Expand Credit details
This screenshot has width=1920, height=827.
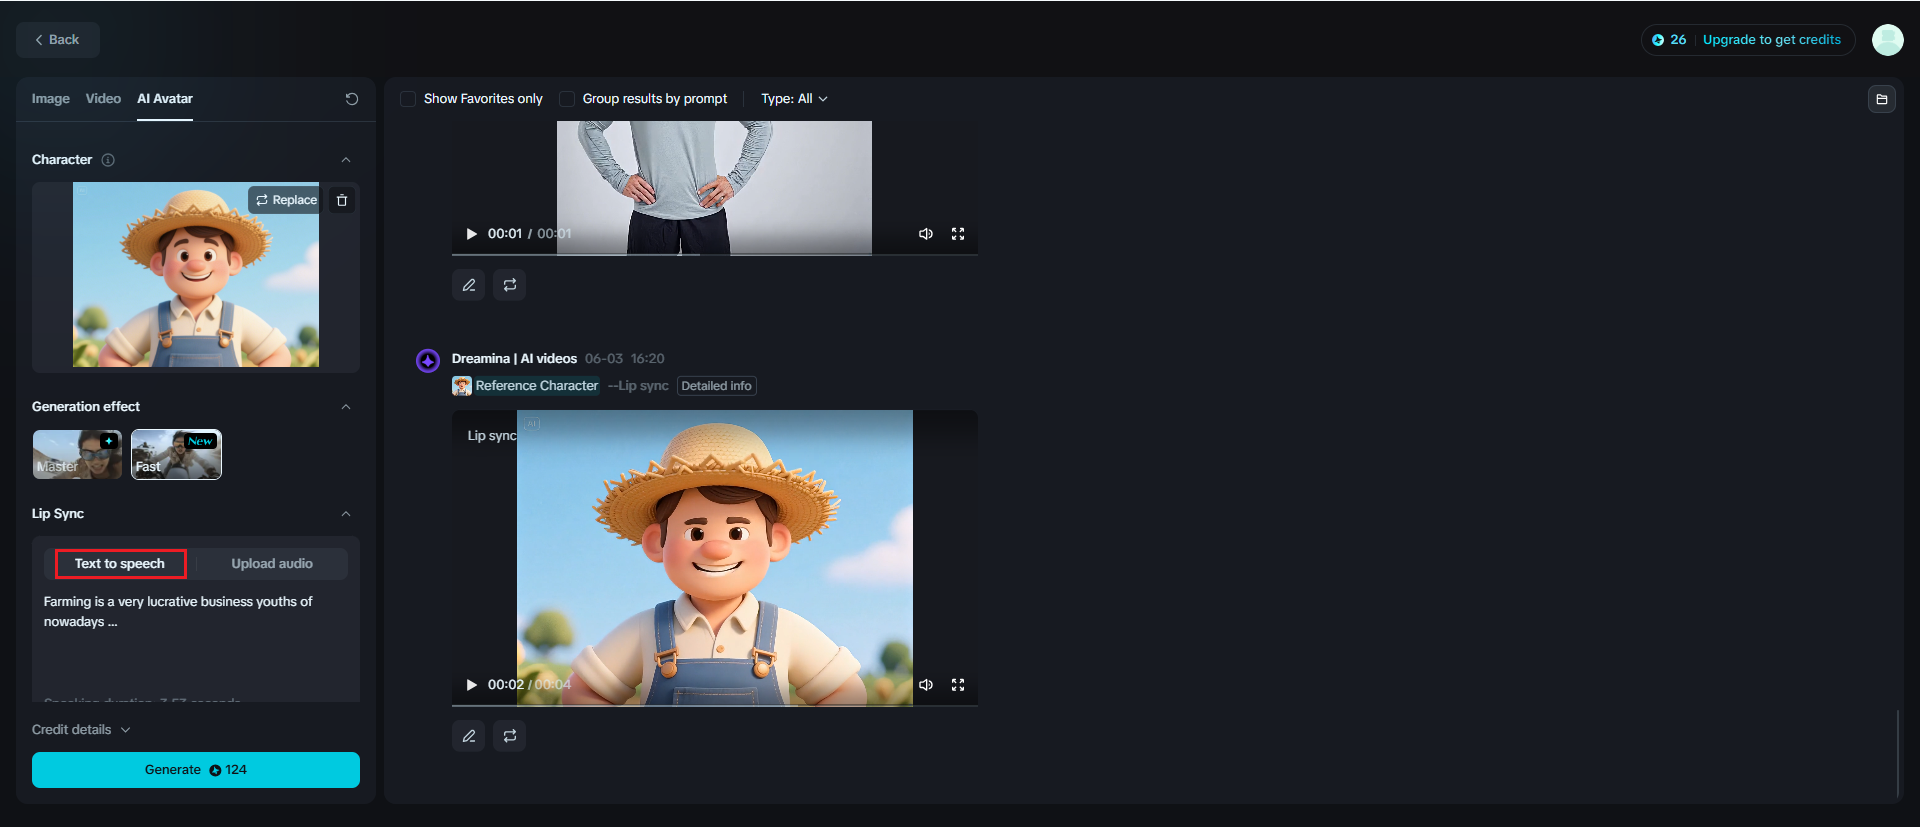(x=82, y=730)
